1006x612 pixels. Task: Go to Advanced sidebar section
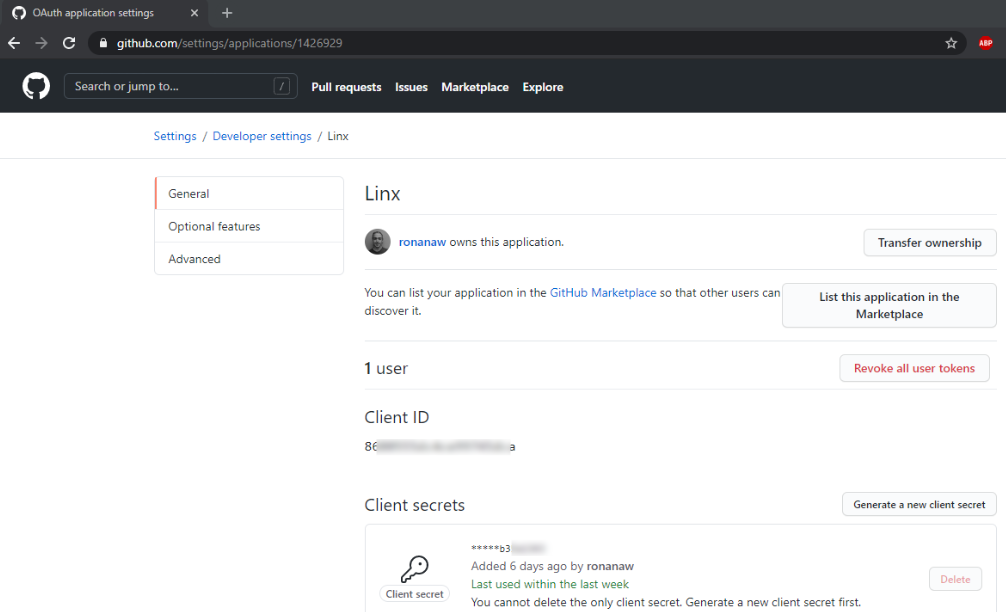pyautogui.click(x=194, y=259)
